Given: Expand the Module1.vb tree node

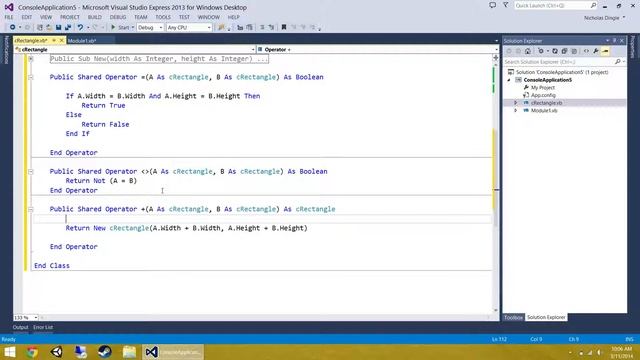Looking at the screenshot, I should click(x=516, y=111).
